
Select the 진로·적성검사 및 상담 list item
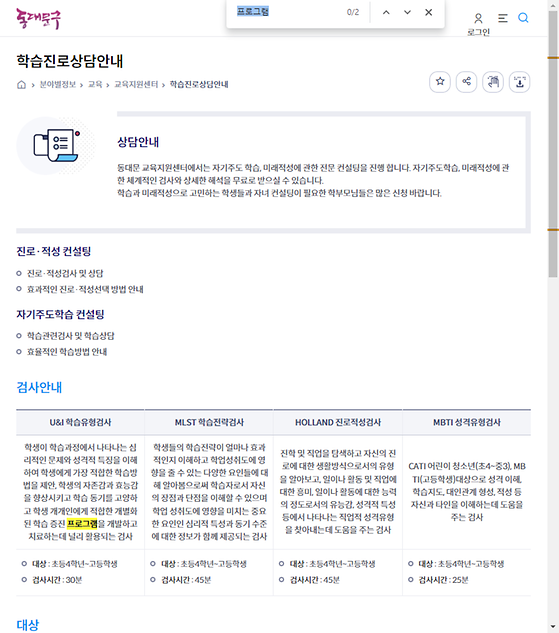65,274
